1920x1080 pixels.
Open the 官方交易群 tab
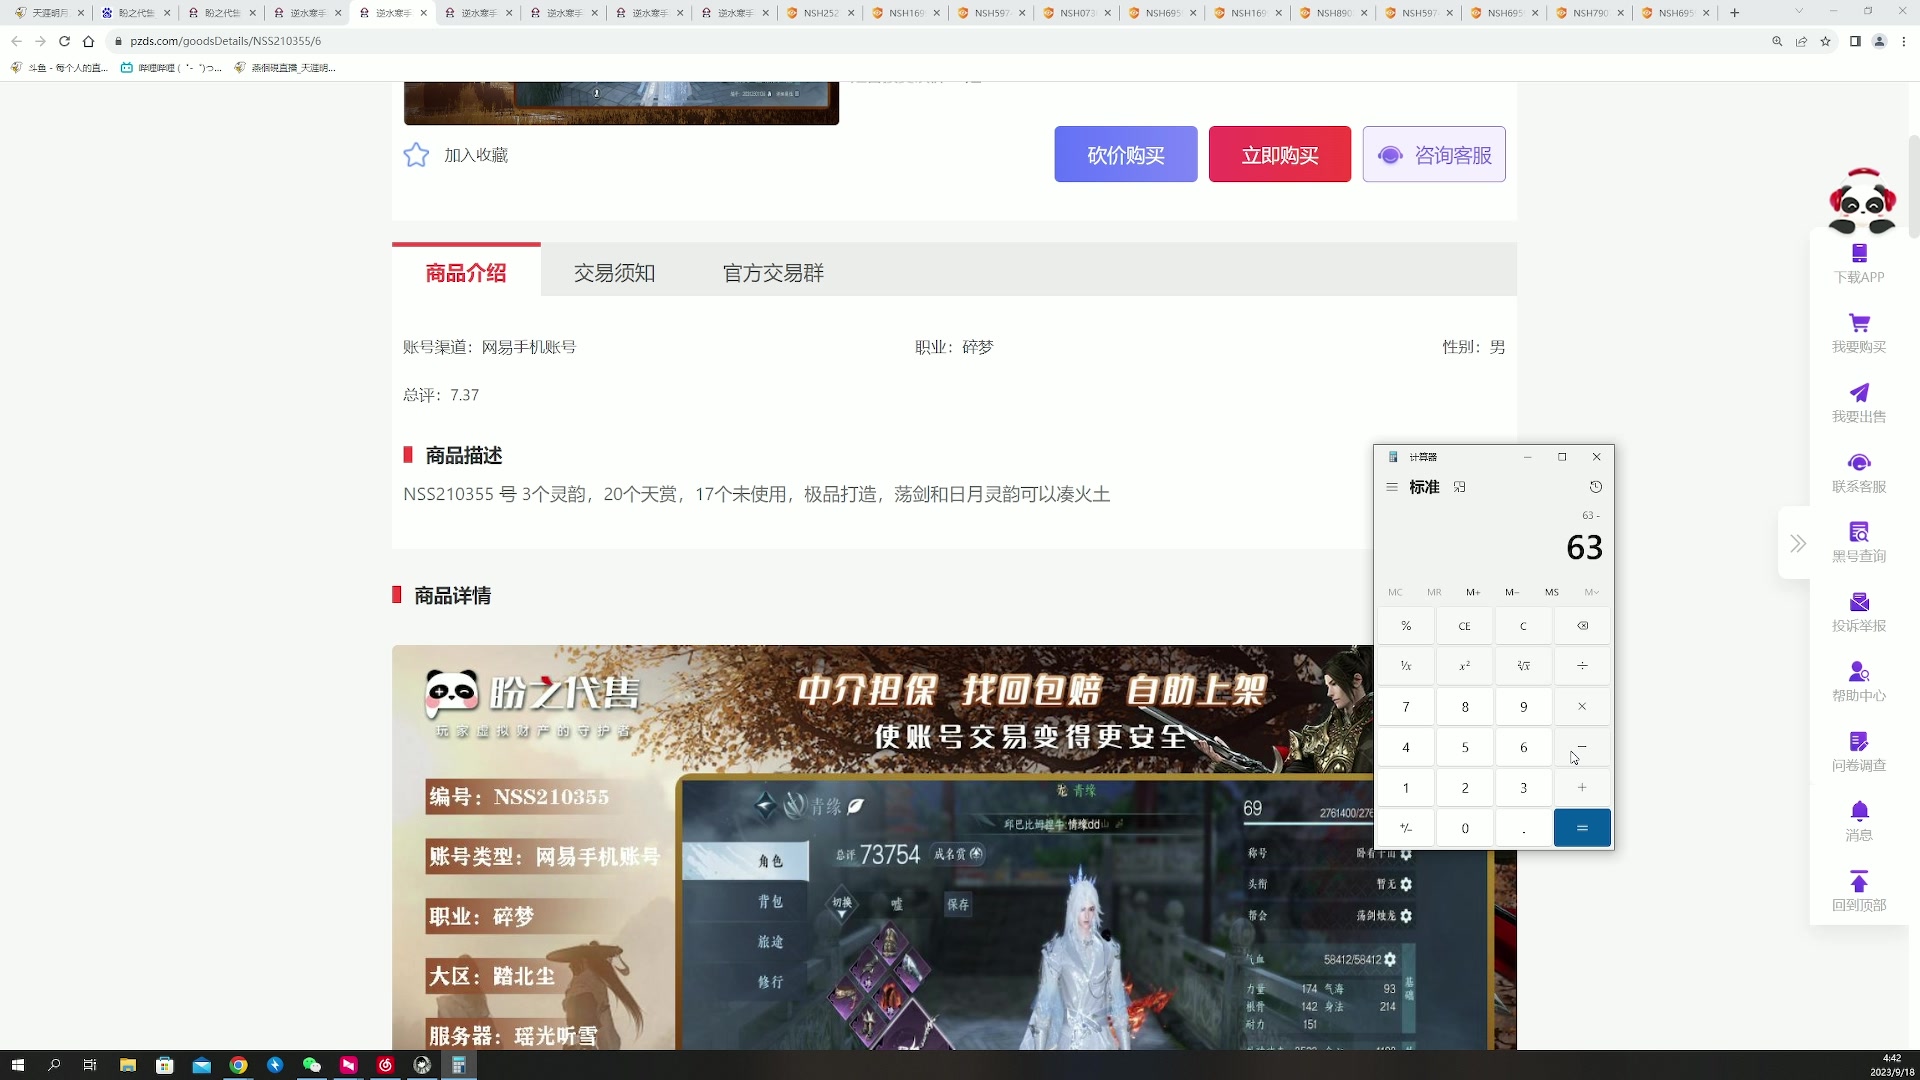pos(772,272)
